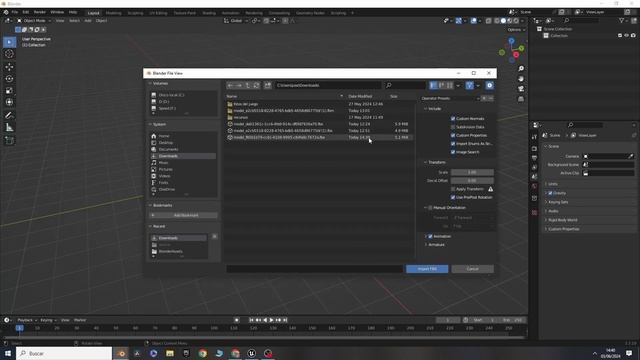Toggle Custom Normals checkbox
Viewport: 640px width, 360px height.
[x=453, y=119]
